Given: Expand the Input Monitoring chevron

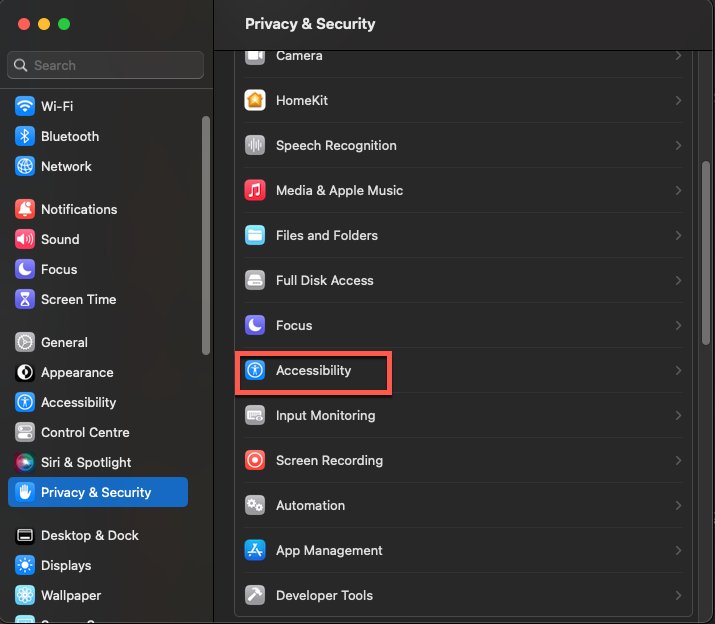Looking at the screenshot, I should (679, 416).
